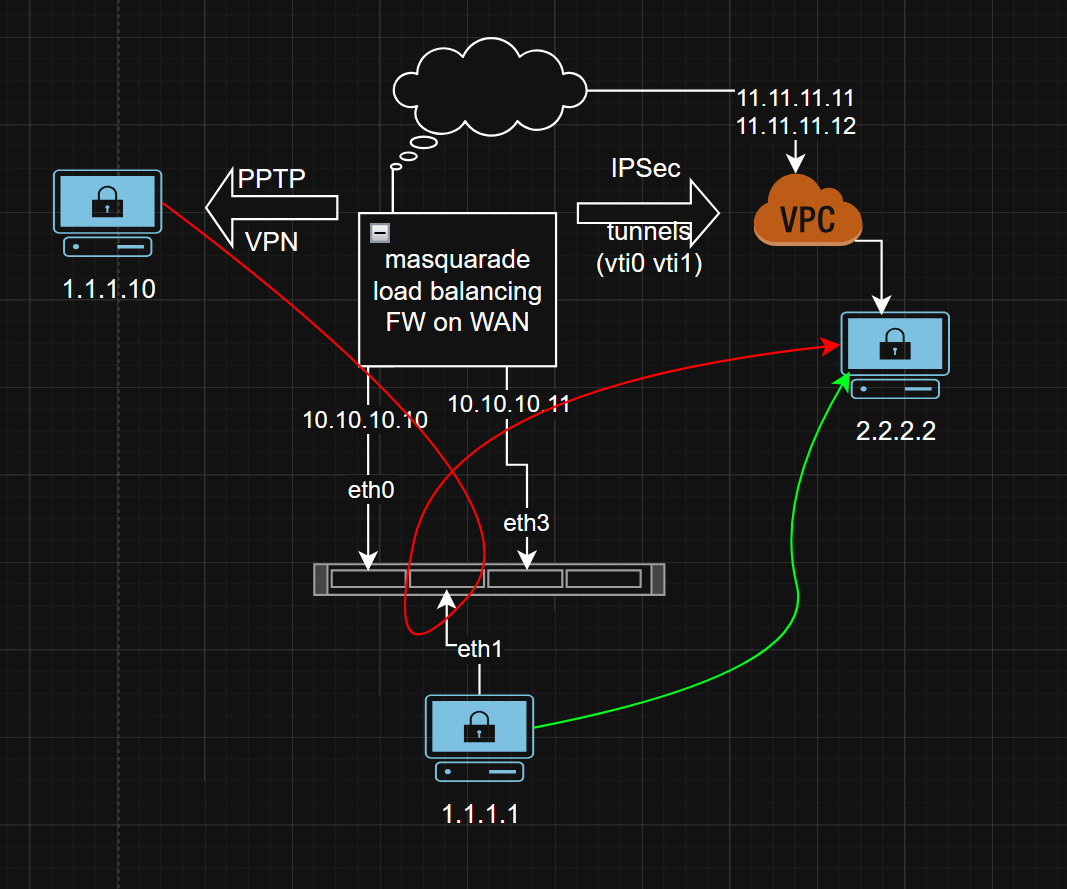Click the eth1 connector label

[479, 648]
